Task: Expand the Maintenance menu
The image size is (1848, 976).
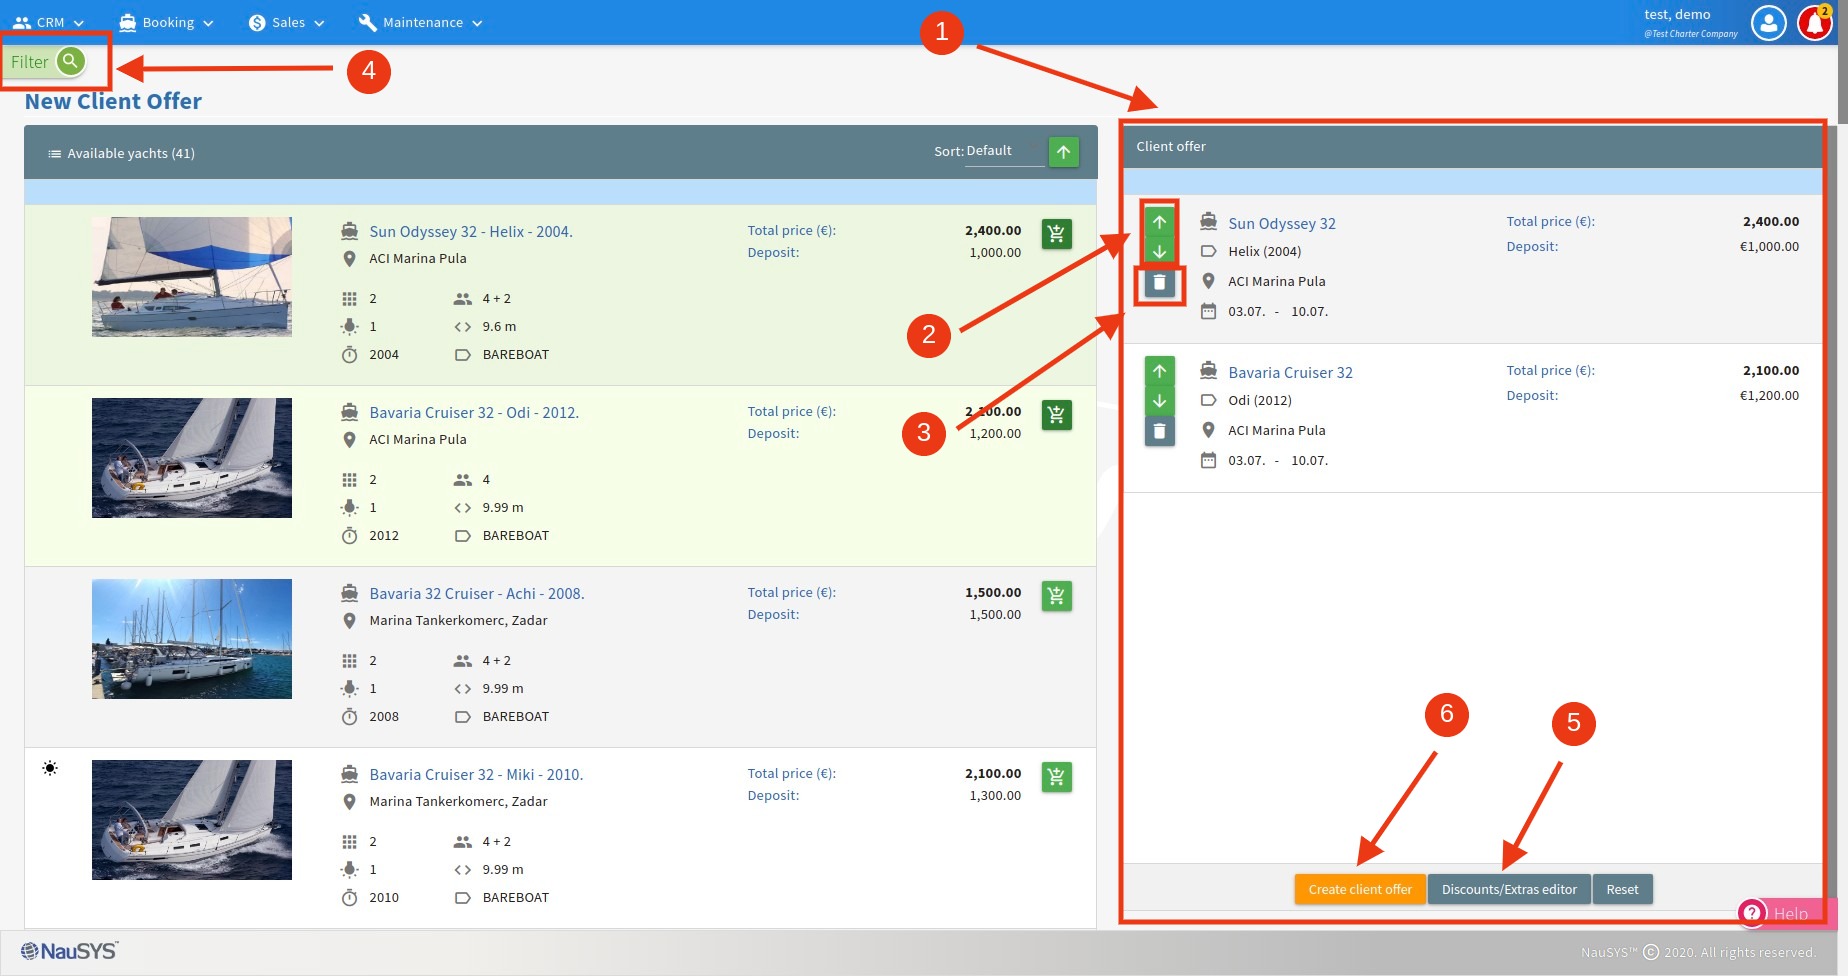Action: (x=421, y=22)
